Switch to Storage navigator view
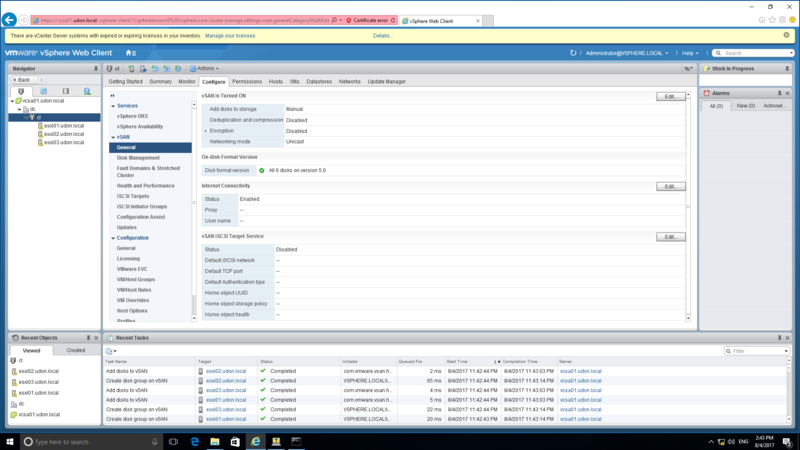 coord(65,91)
